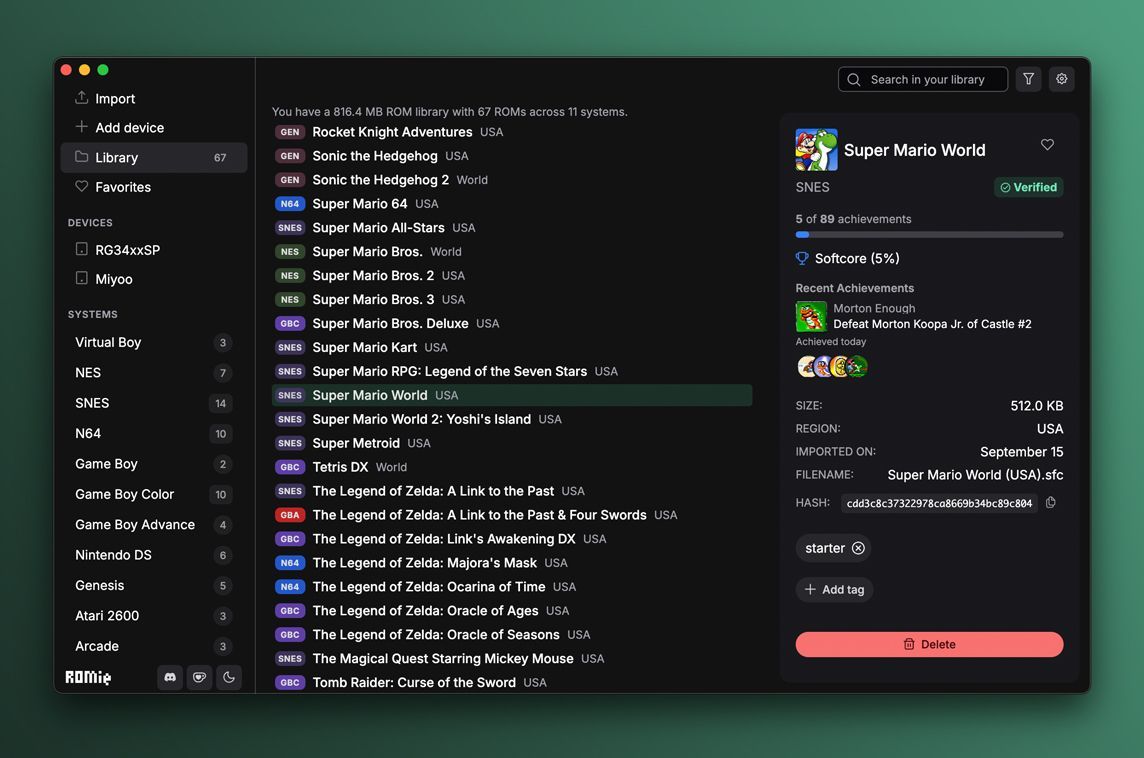This screenshot has width=1144, height=758.
Task: Add a tag to Super Mario World
Action: coord(834,589)
